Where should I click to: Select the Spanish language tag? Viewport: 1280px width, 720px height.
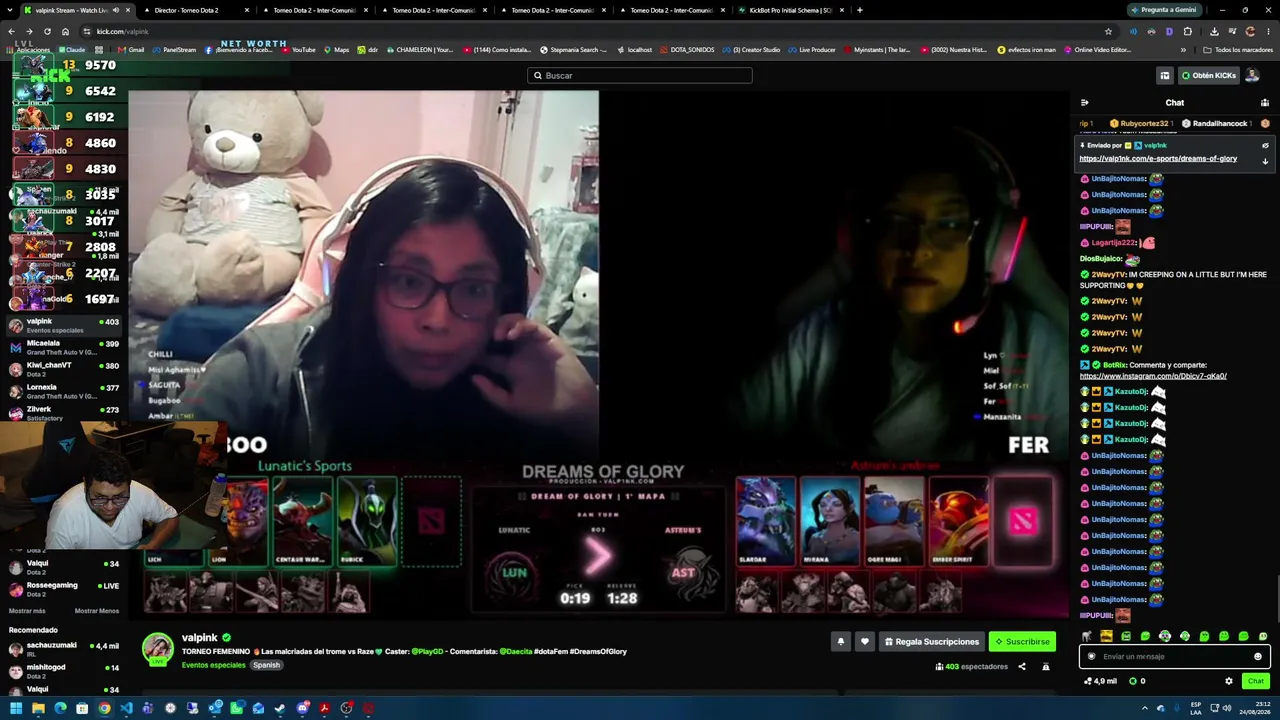[x=266, y=665]
